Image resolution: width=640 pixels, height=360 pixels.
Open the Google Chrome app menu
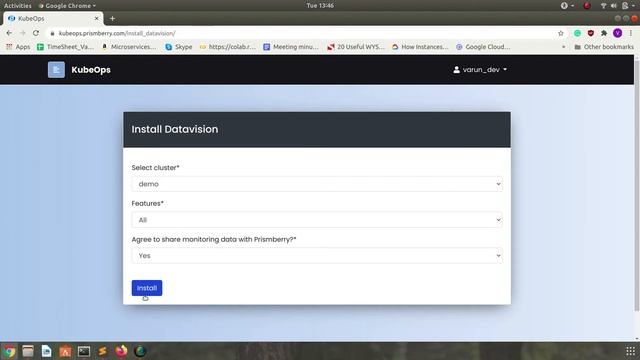tap(67, 6)
